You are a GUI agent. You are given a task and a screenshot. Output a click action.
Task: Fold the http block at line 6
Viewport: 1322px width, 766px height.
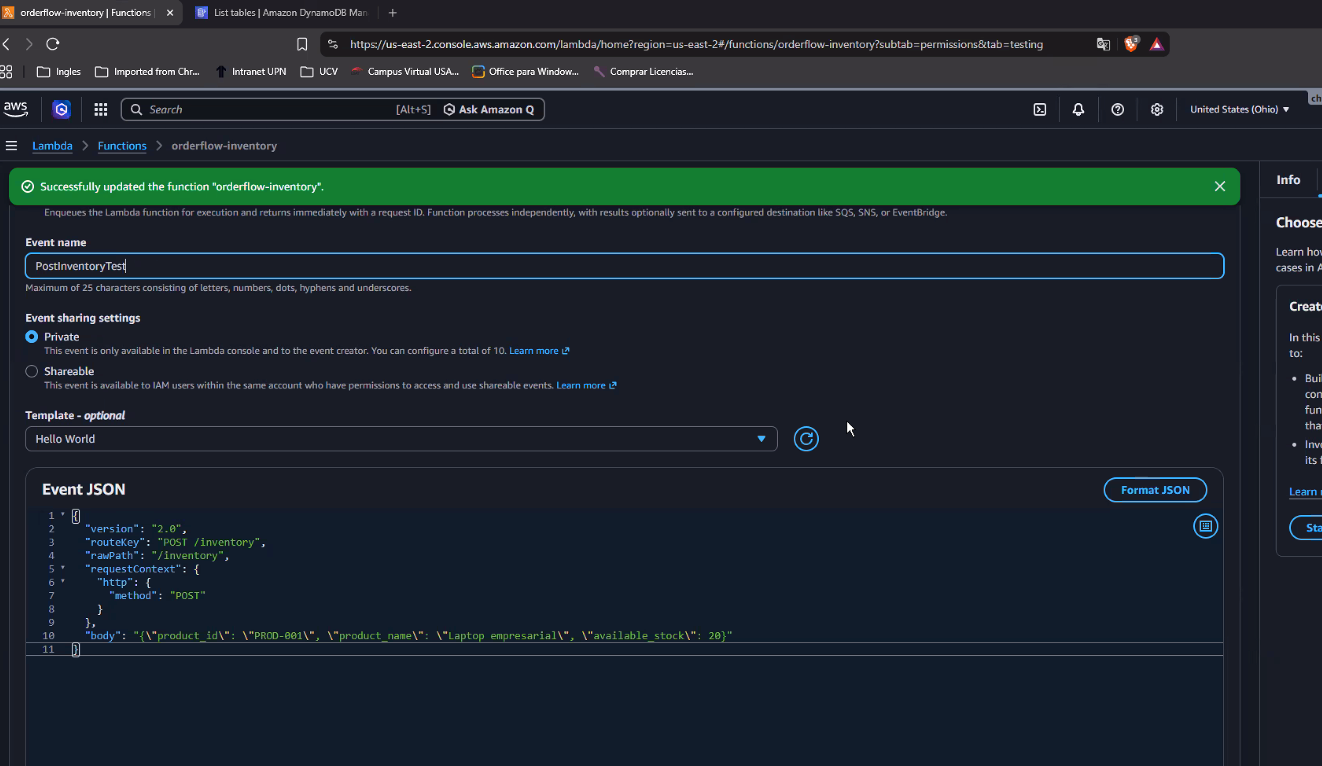tap(63, 582)
